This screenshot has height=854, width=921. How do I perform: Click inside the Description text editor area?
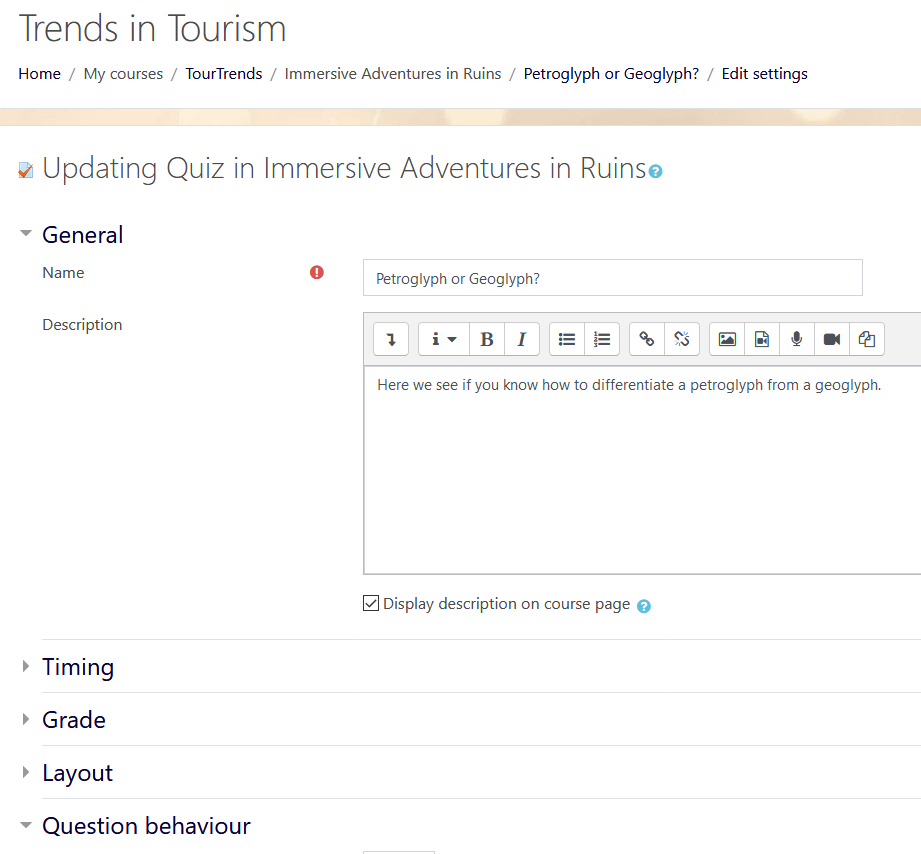(642, 470)
